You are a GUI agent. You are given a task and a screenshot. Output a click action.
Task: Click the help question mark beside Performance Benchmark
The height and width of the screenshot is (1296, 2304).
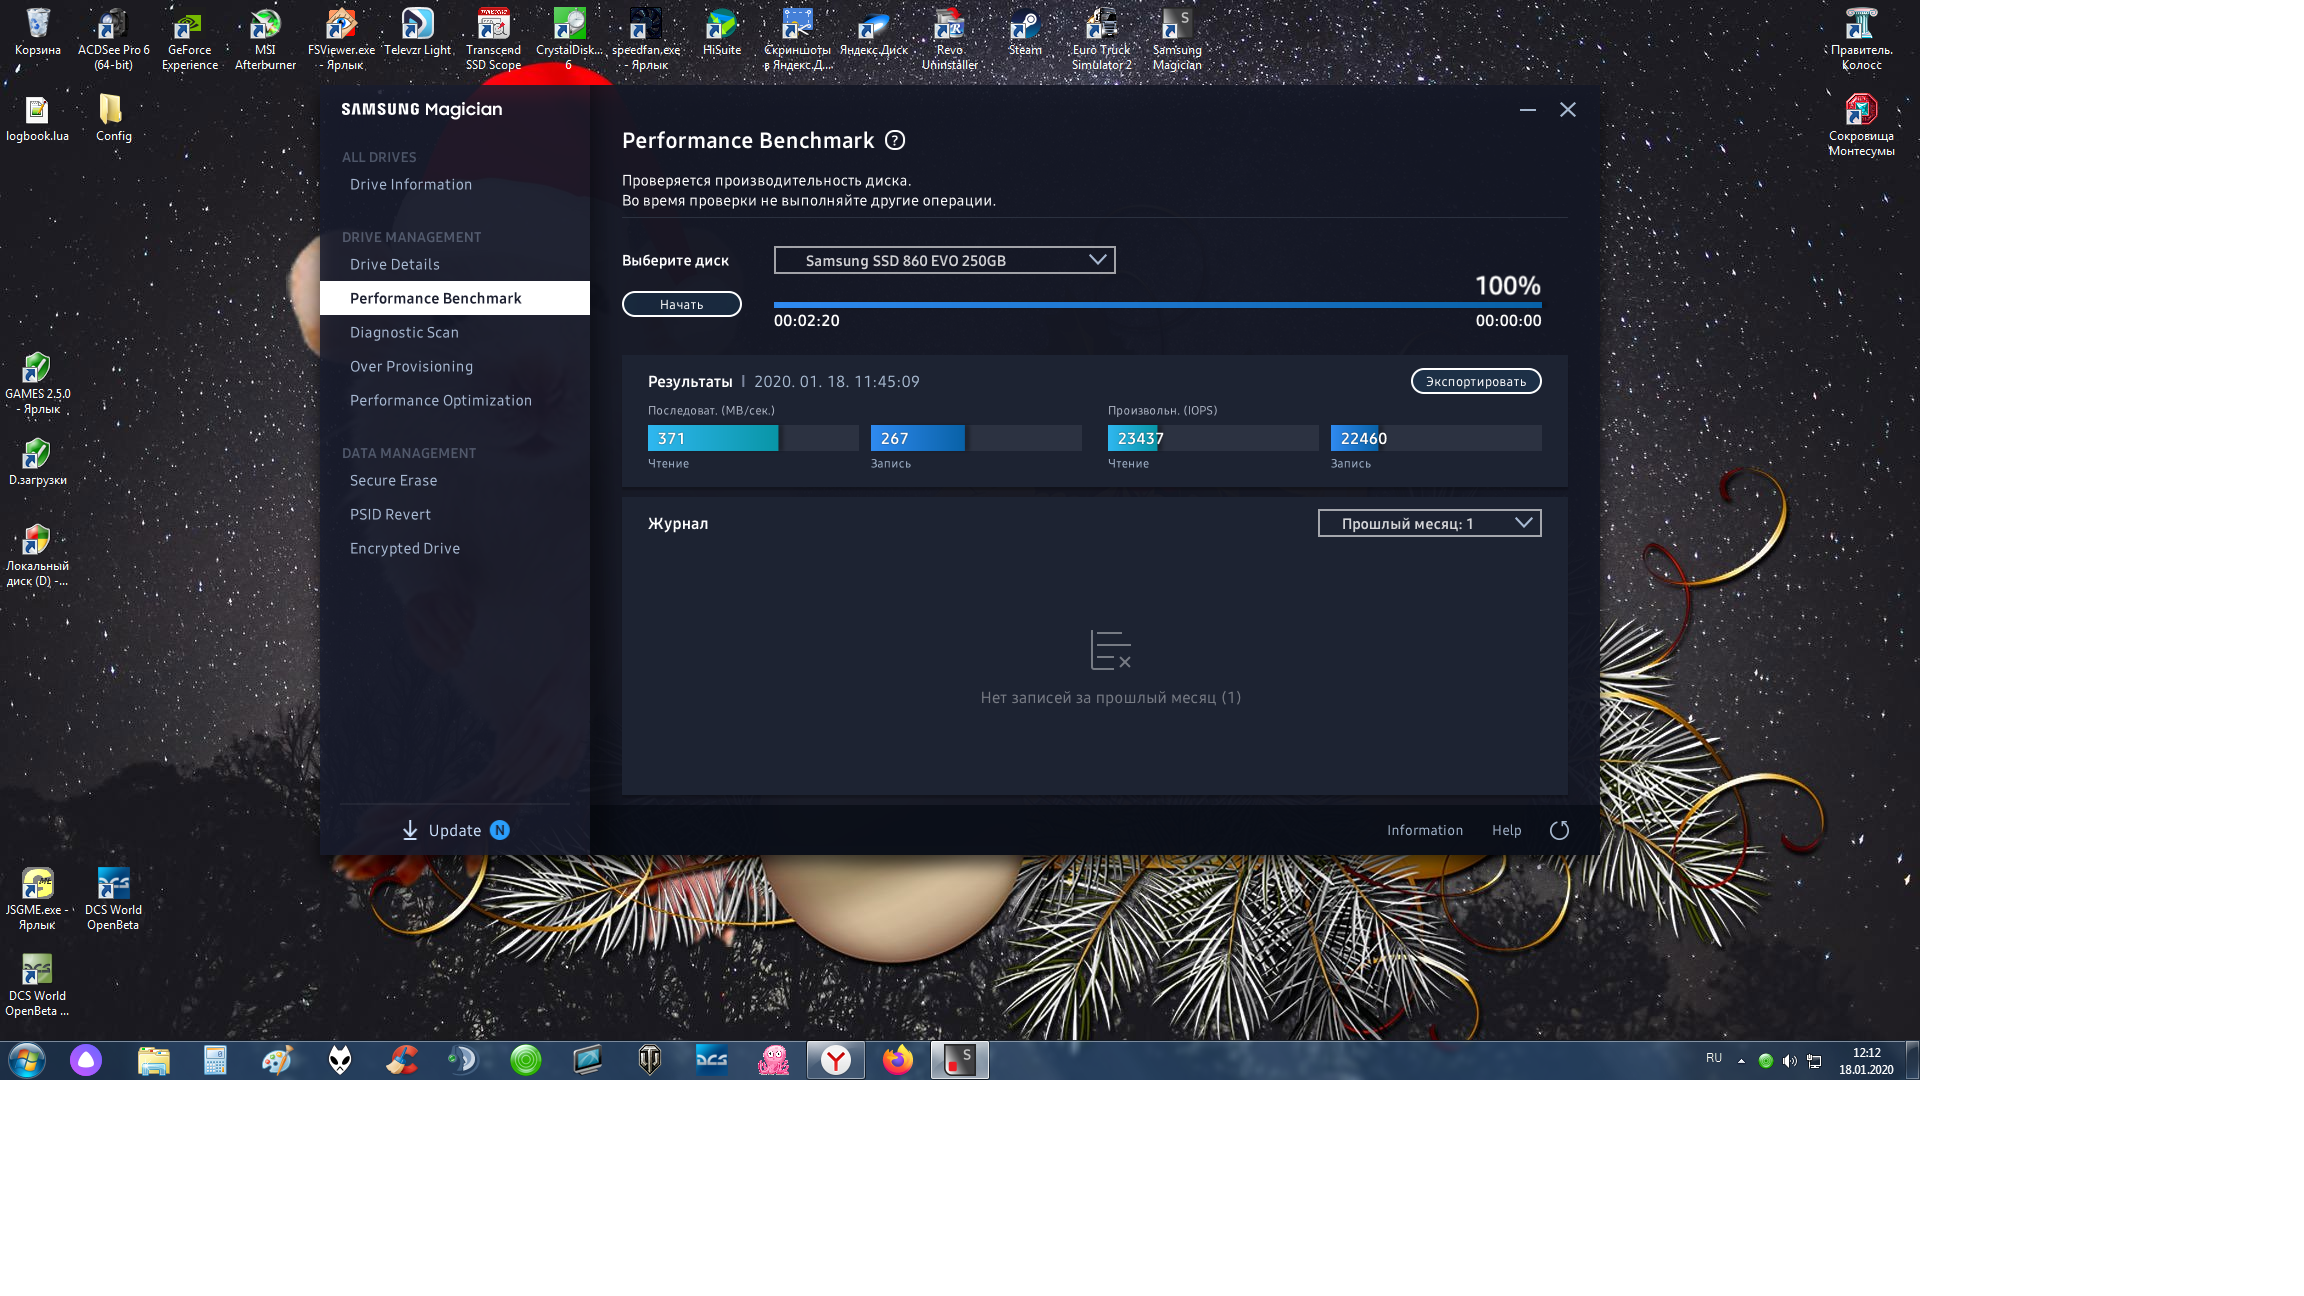(x=895, y=141)
